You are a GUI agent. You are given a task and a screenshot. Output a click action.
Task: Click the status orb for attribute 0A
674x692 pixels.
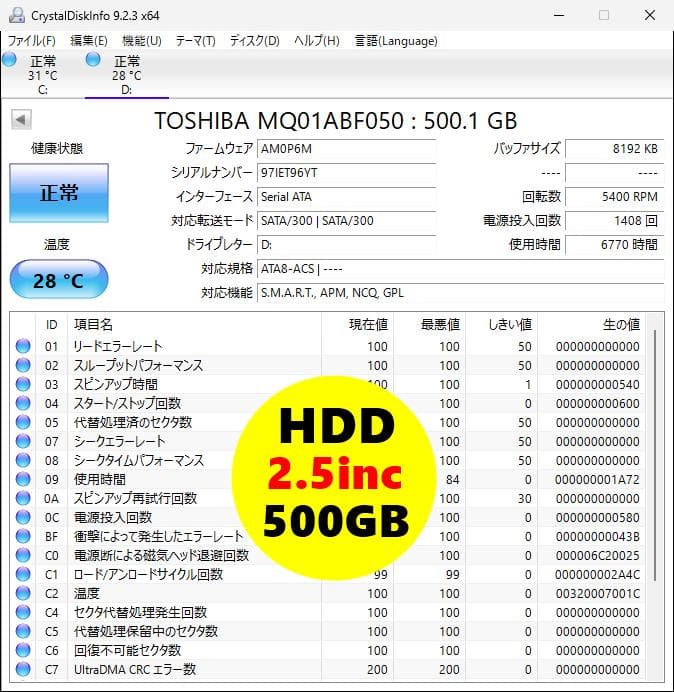click(x=23, y=498)
